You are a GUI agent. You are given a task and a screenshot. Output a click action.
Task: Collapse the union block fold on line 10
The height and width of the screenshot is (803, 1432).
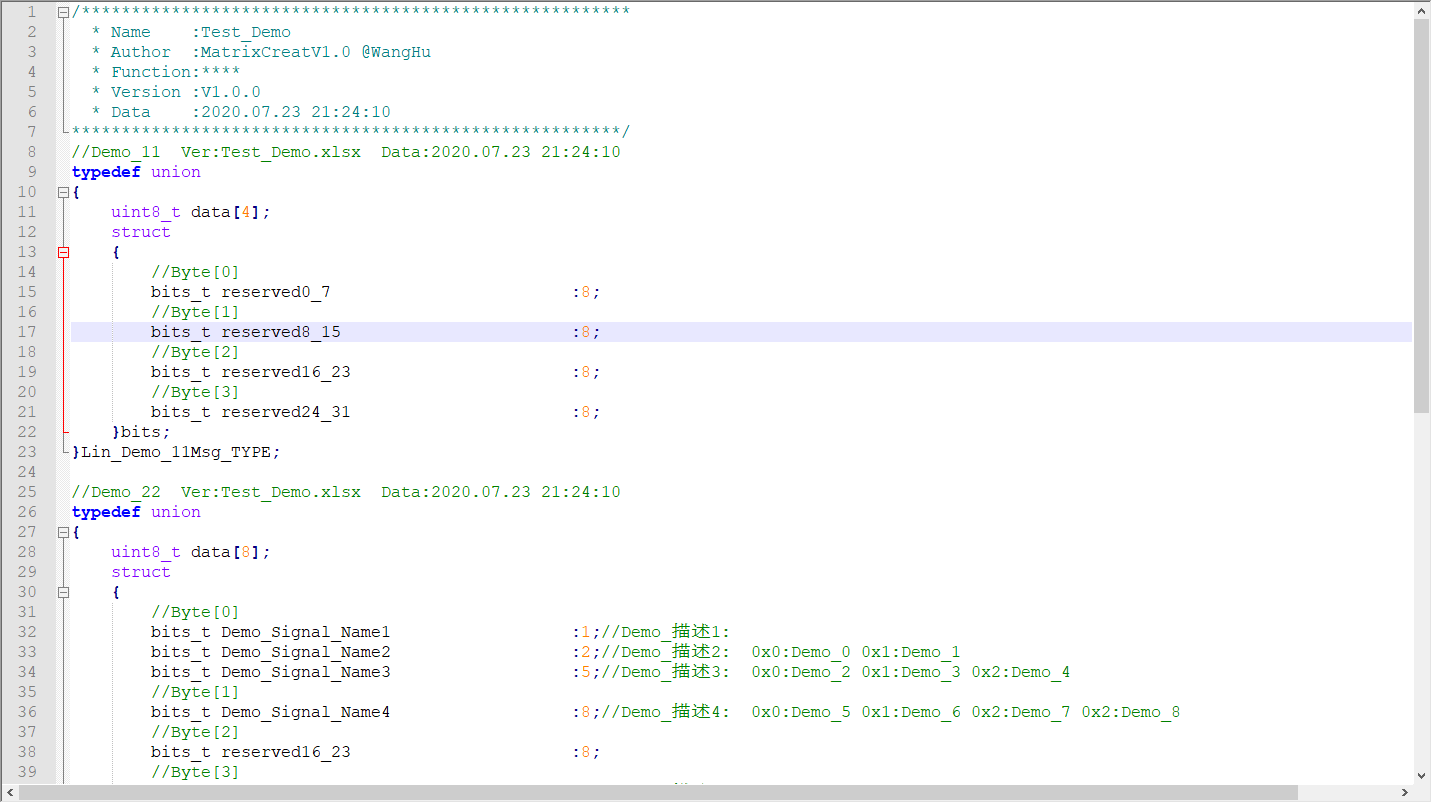64,192
